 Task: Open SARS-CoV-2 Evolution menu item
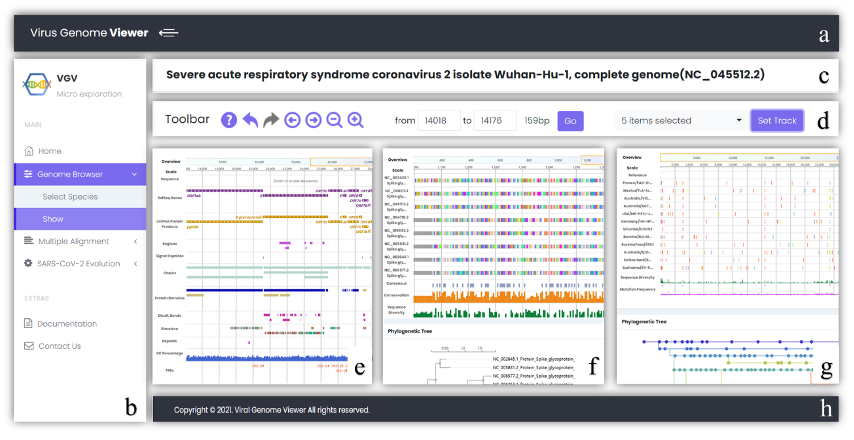[x=80, y=264]
